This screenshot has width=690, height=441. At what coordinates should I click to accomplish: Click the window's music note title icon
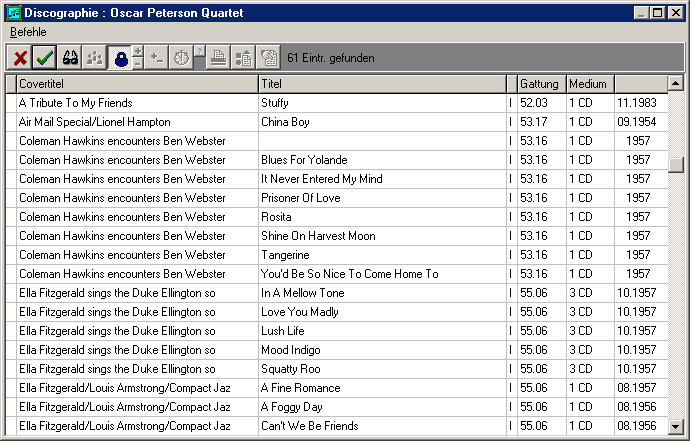[x=14, y=13]
